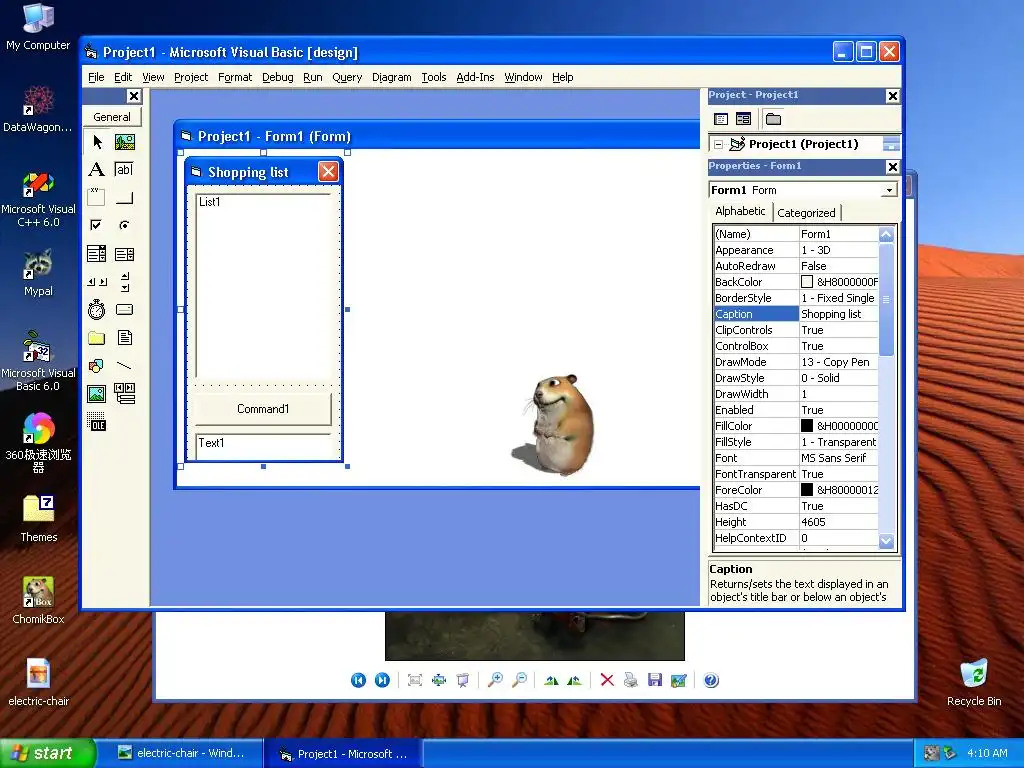Select the ComboBox control tool
This screenshot has width=1024, height=768.
click(x=97, y=253)
